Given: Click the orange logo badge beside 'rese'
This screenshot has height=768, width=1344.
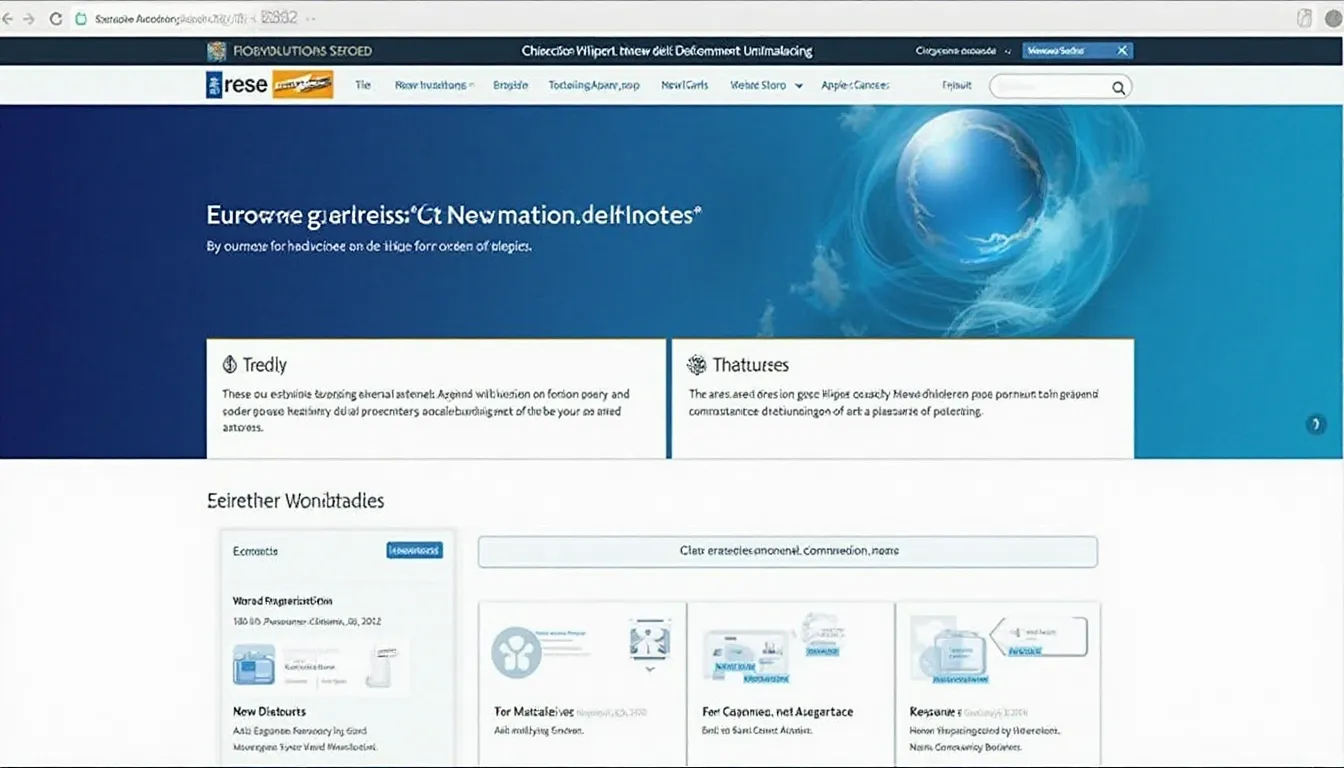Looking at the screenshot, I should [302, 85].
